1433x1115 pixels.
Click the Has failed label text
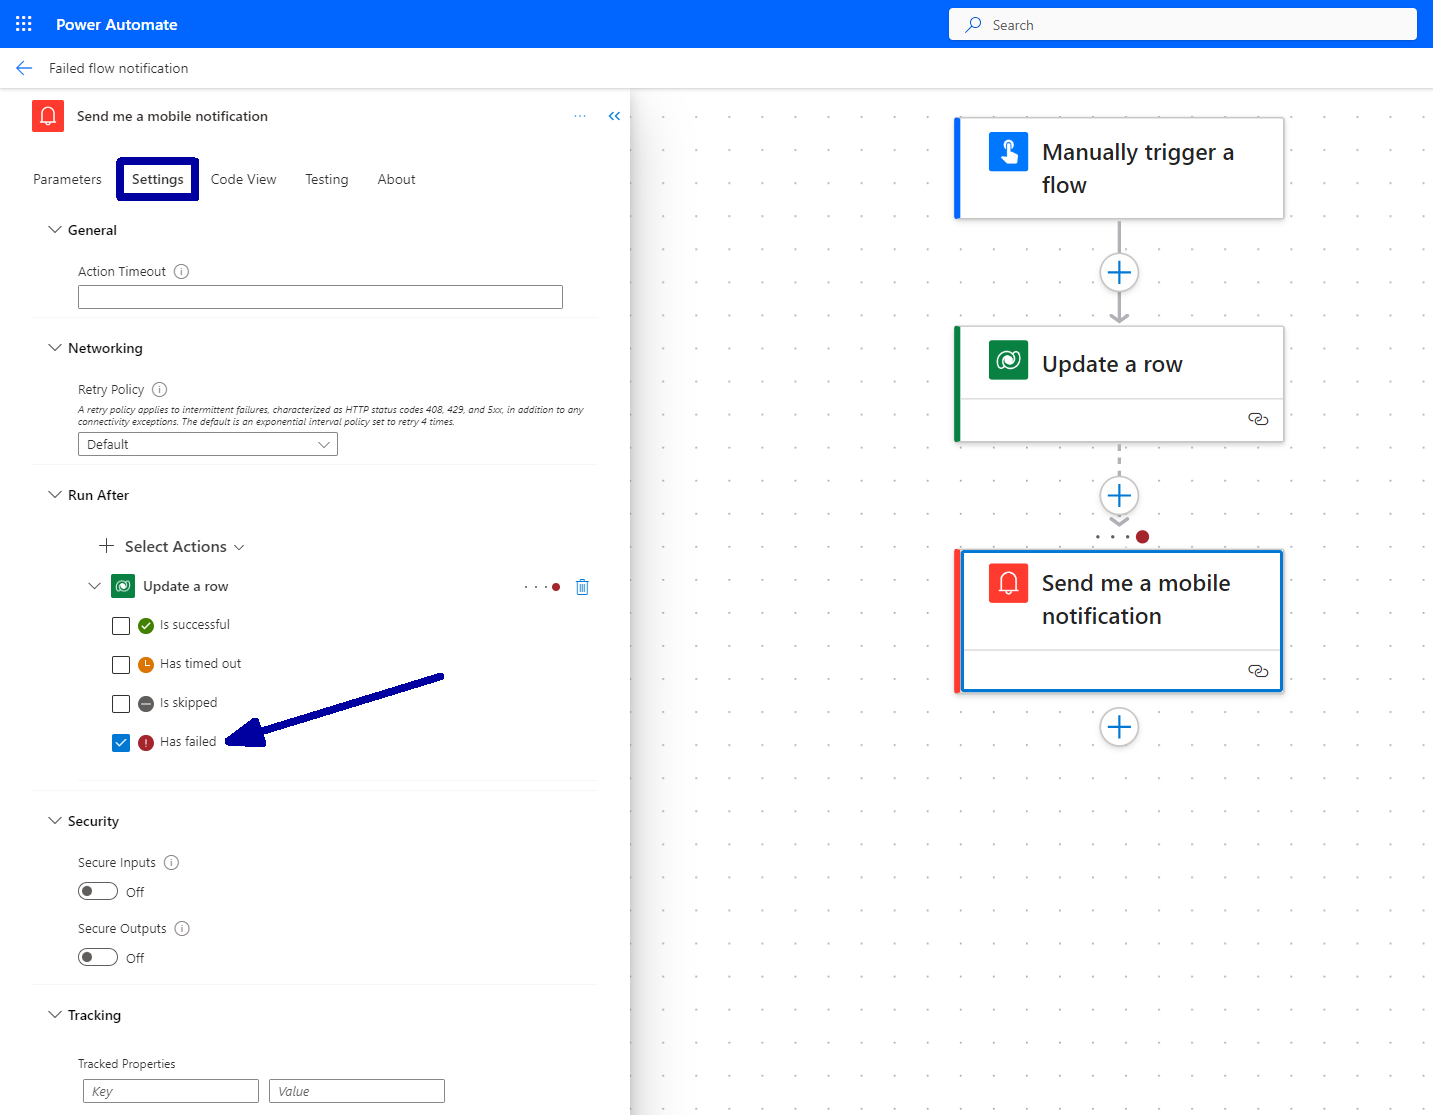point(188,742)
